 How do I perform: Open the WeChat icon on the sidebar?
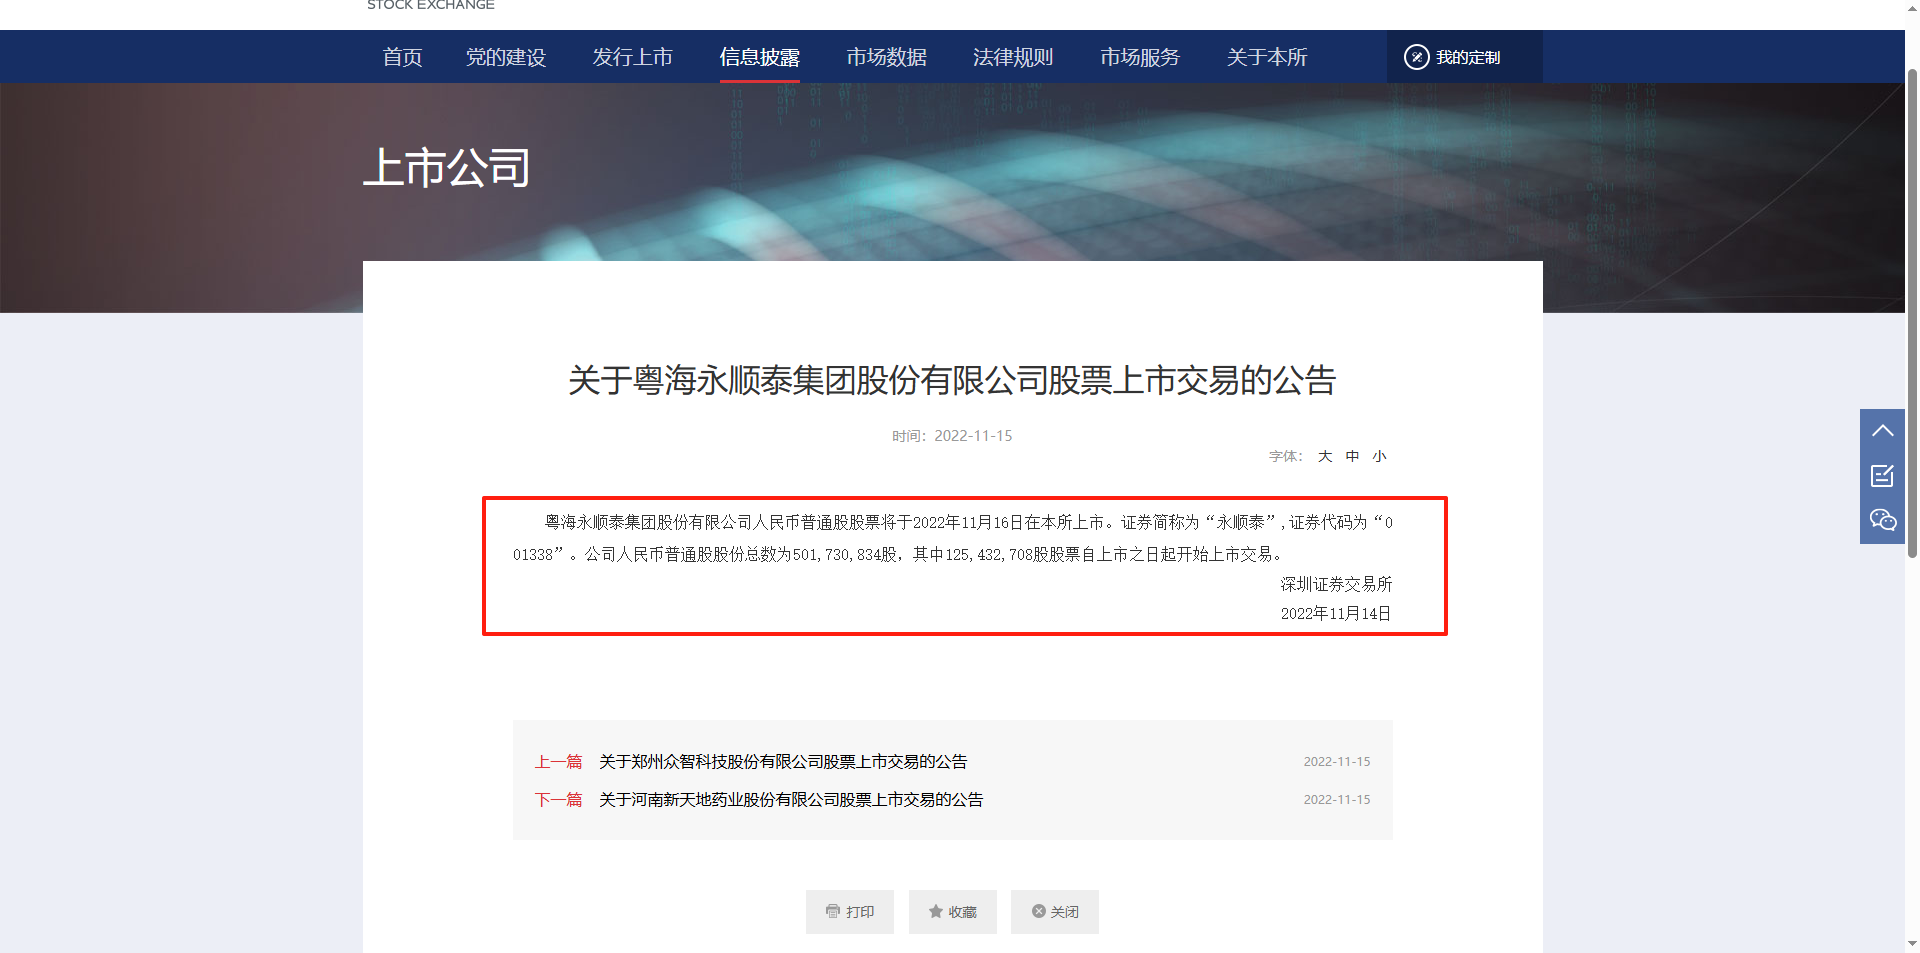(x=1882, y=520)
